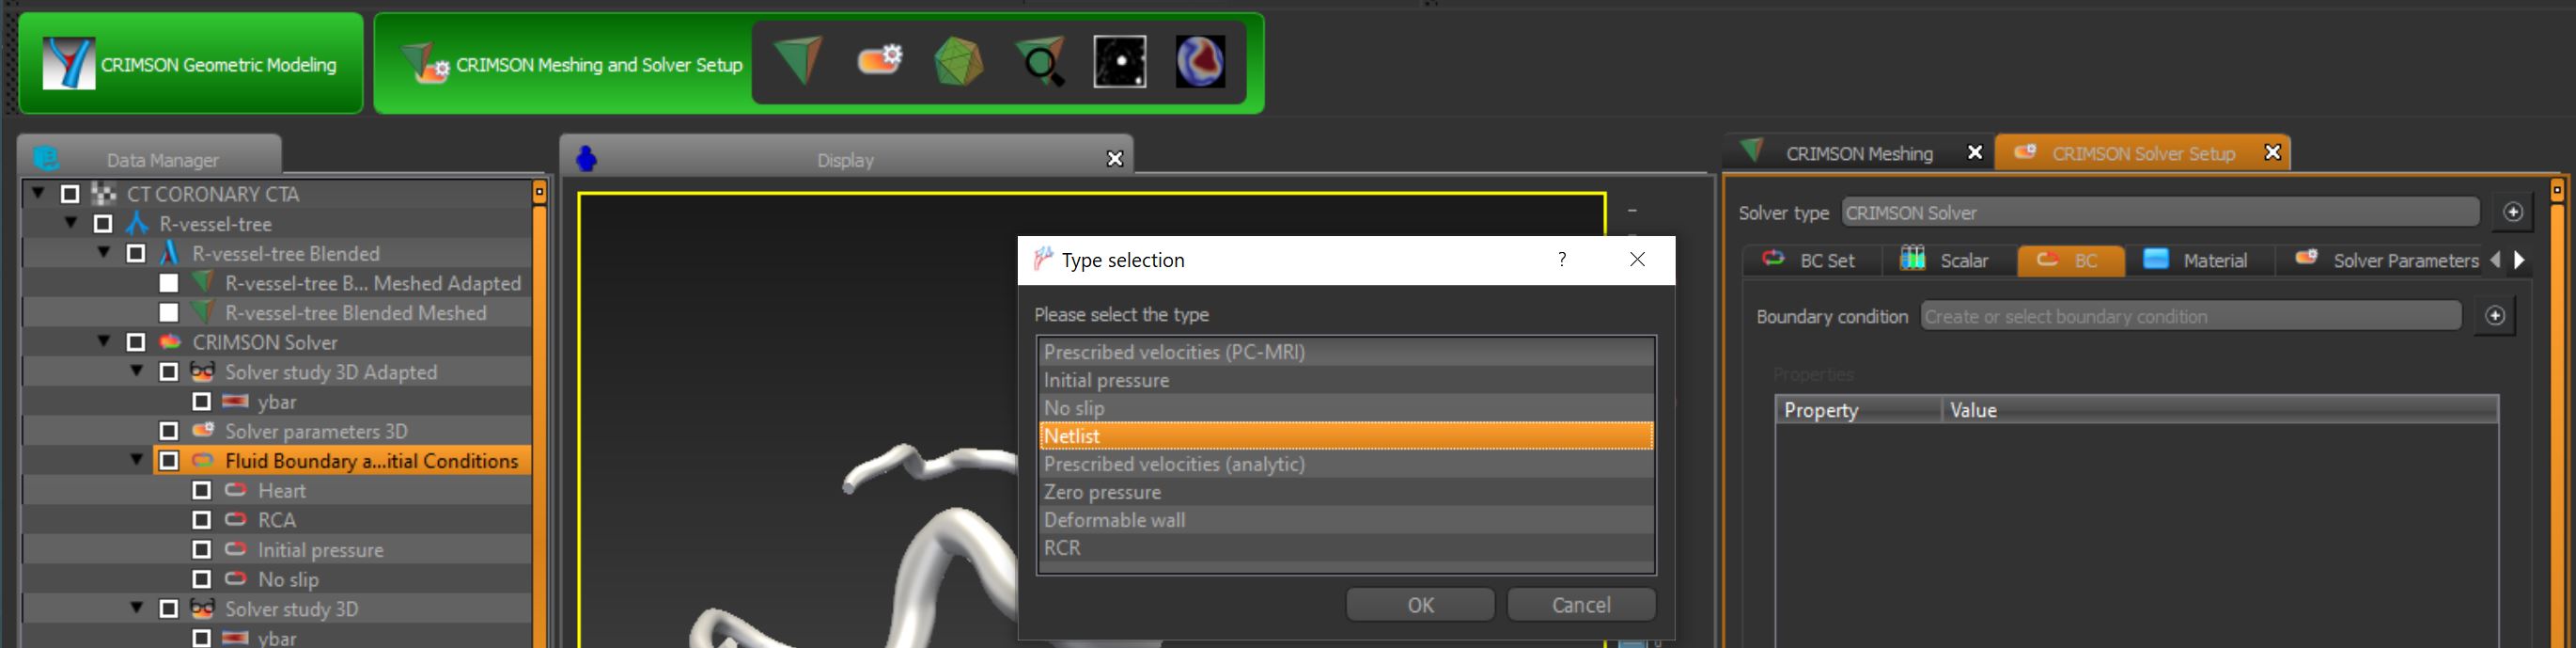The height and width of the screenshot is (648, 2576).
Task: Collapse the CT CORONARY CTA node
Action: pos(38,193)
